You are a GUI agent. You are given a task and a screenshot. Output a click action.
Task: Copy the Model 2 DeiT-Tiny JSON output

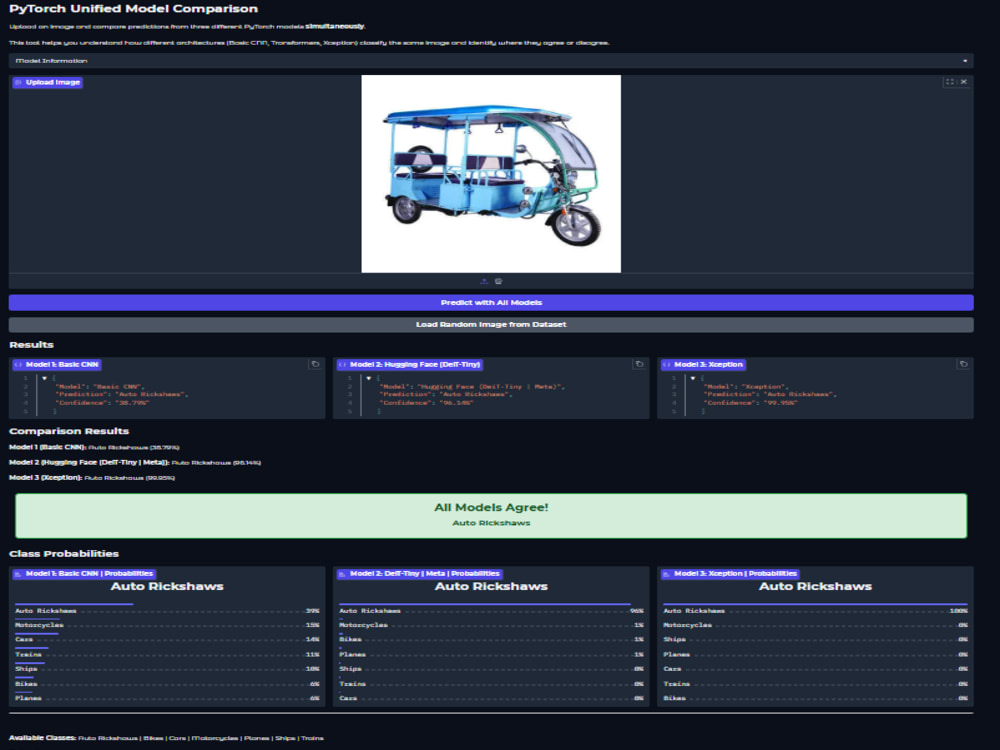(639, 364)
